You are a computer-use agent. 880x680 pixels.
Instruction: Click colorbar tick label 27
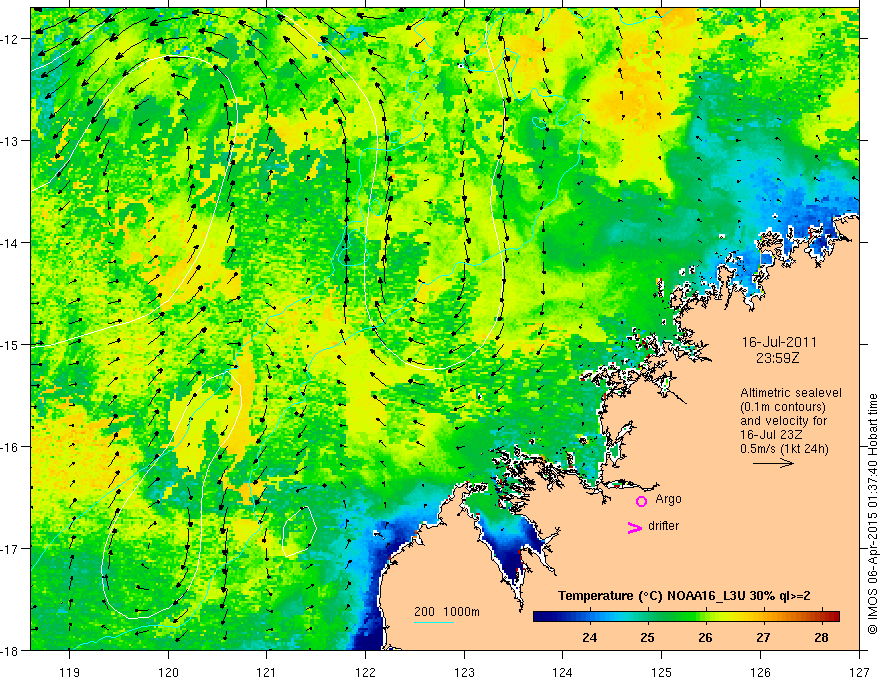coord(763,637)
